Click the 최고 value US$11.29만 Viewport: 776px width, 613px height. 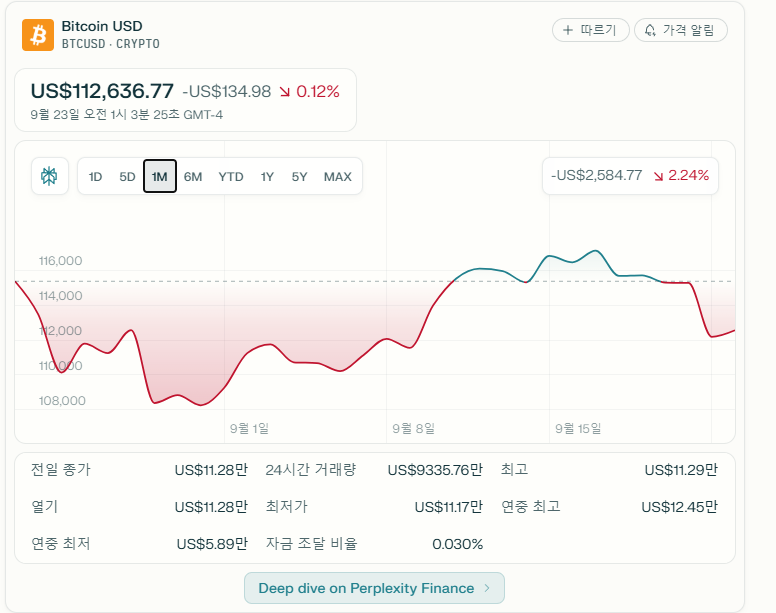[x=681, y=470]
